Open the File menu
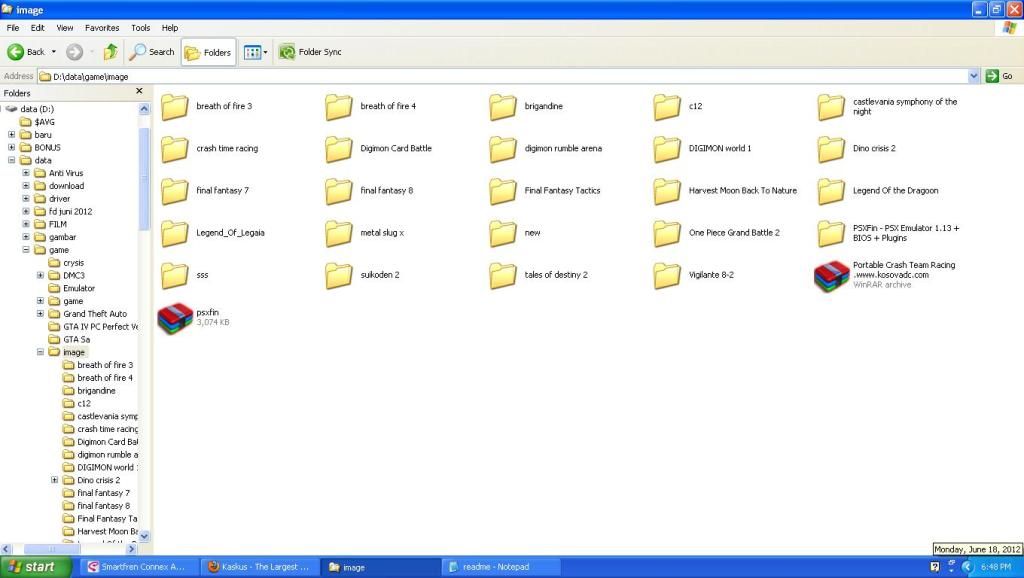 pyautogui.click(x=13, y=27)
